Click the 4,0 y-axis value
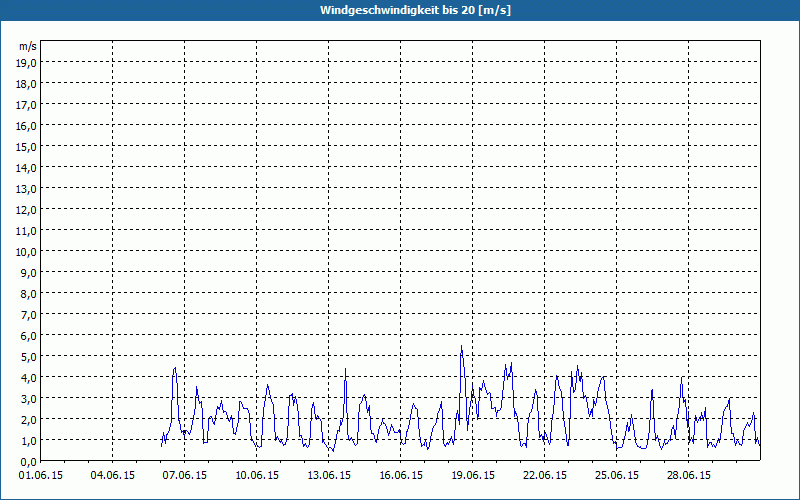The image size is (800, 500). click(29, 378)
